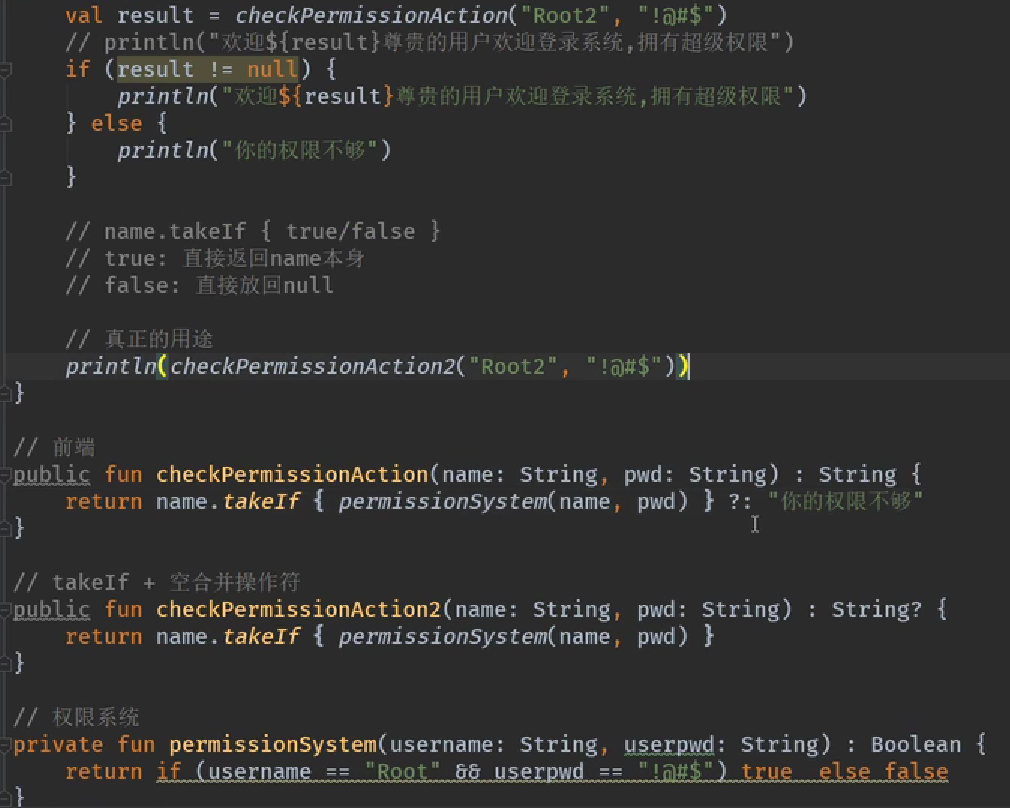Image resolution: width=1010 pixels, height=808 pixels.
Task: Click the 'private' keyword before fun permissionSystem
Action: tap(58, 745)
